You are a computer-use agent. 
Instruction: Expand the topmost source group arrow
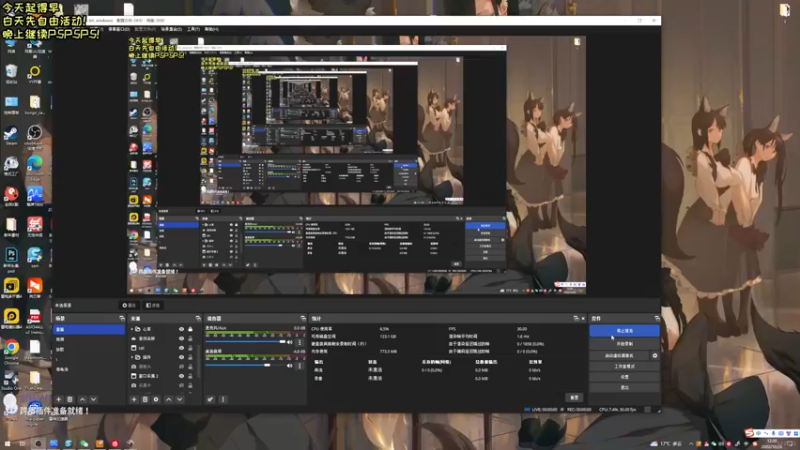[x=132, y=329]
